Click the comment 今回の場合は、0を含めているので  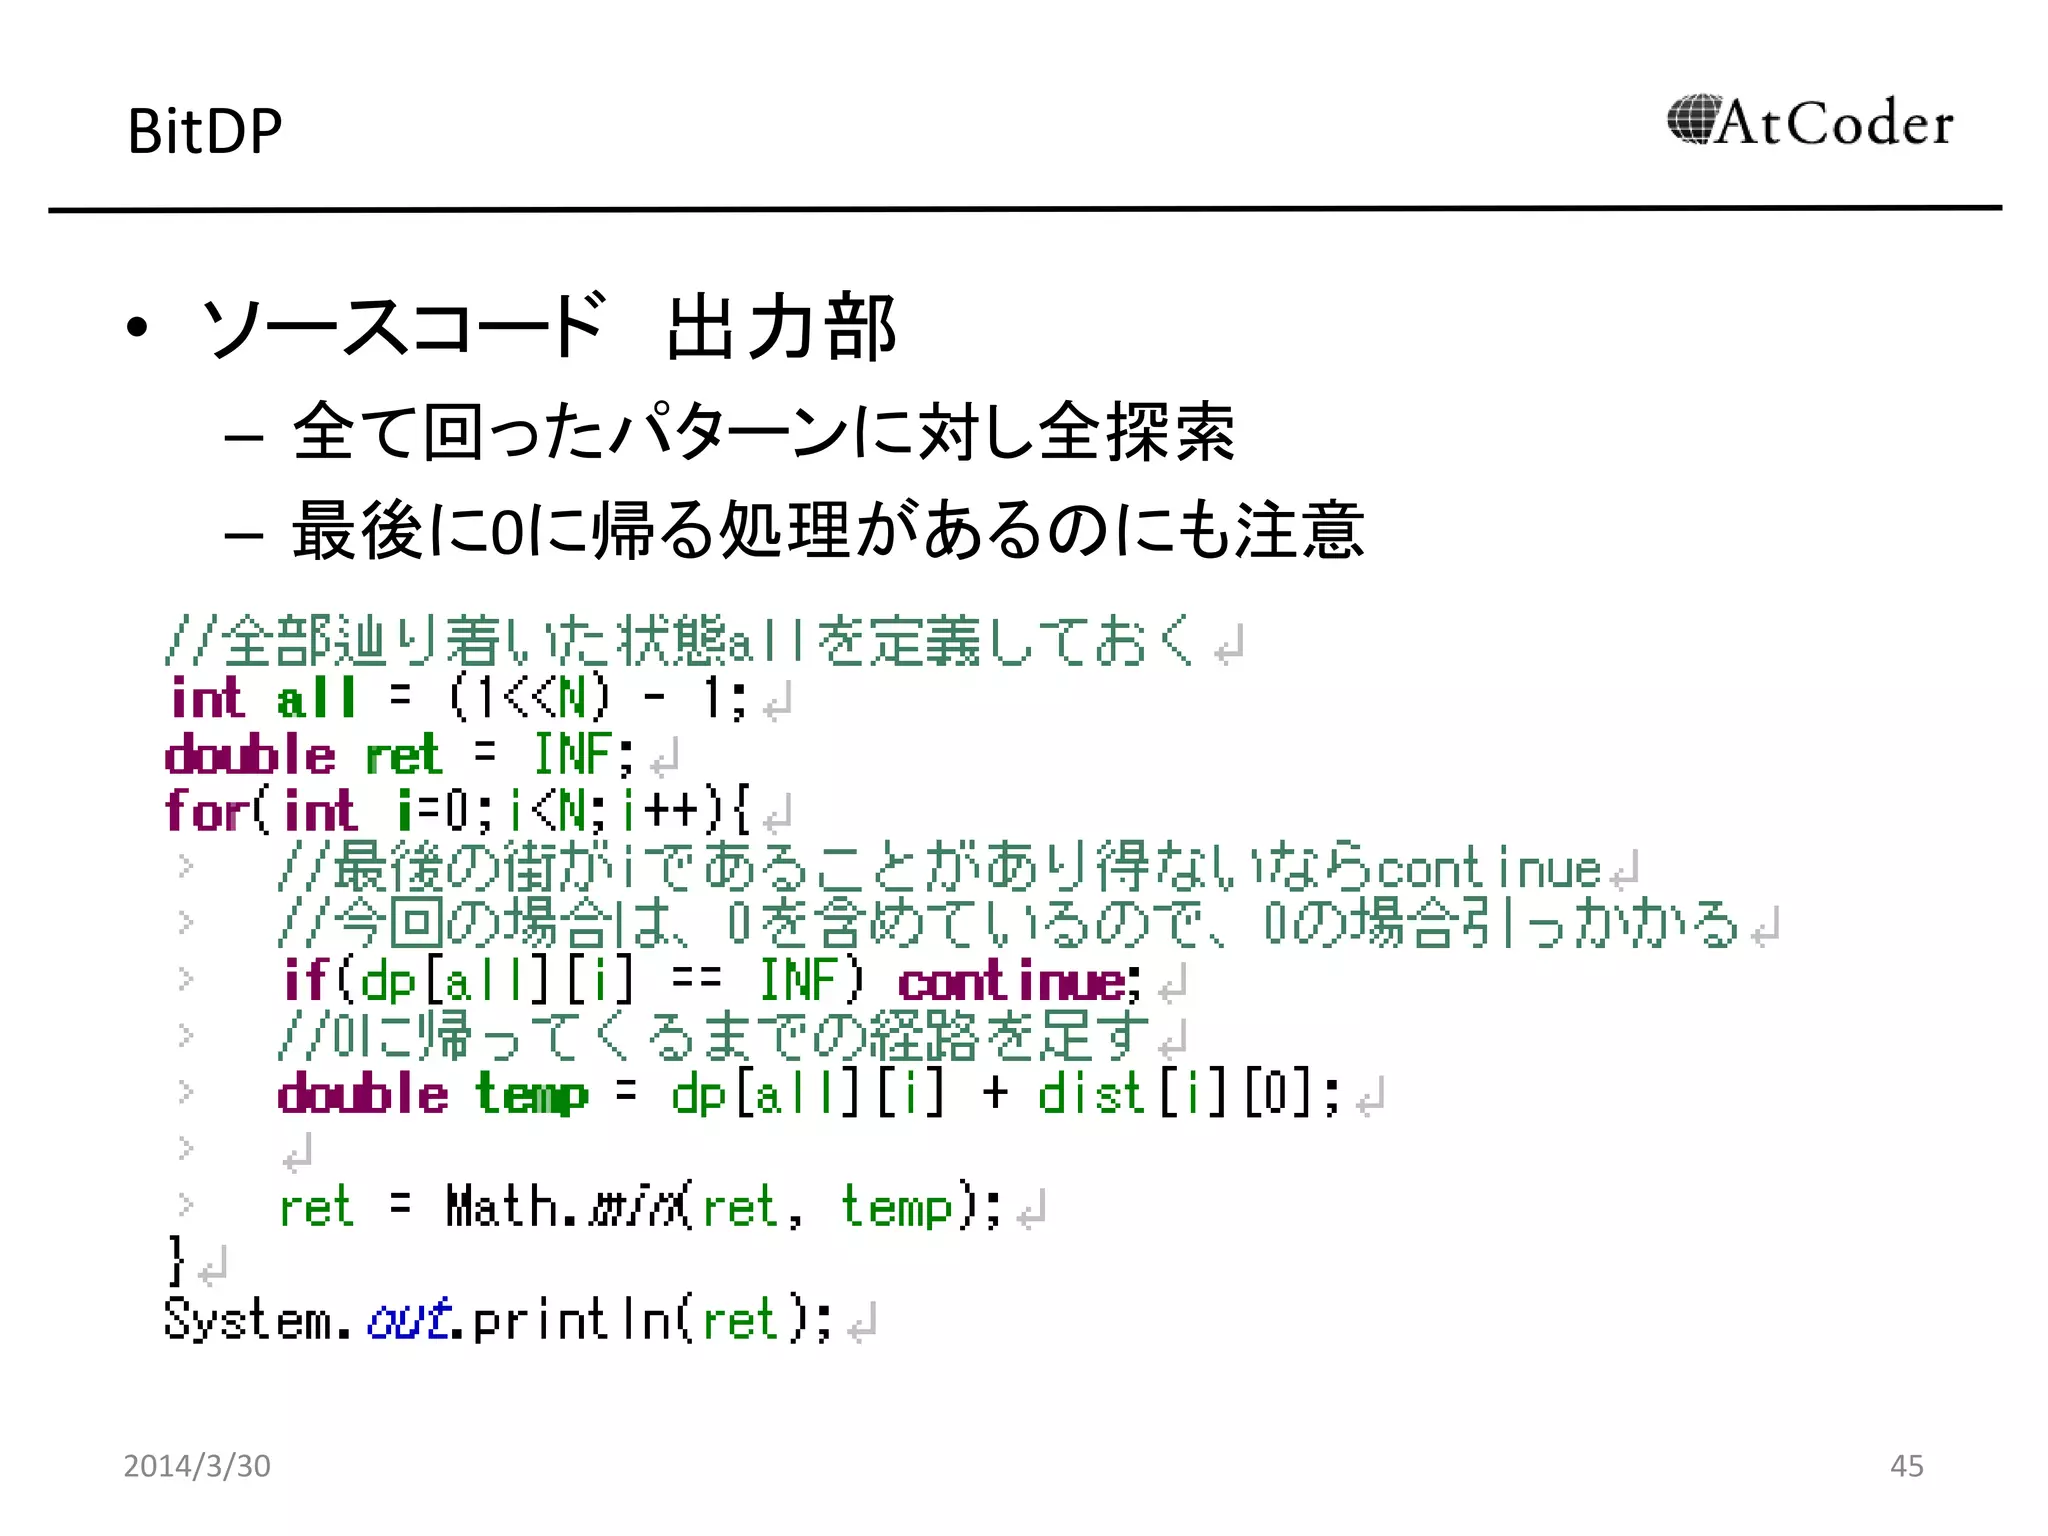coord(1009,923)
